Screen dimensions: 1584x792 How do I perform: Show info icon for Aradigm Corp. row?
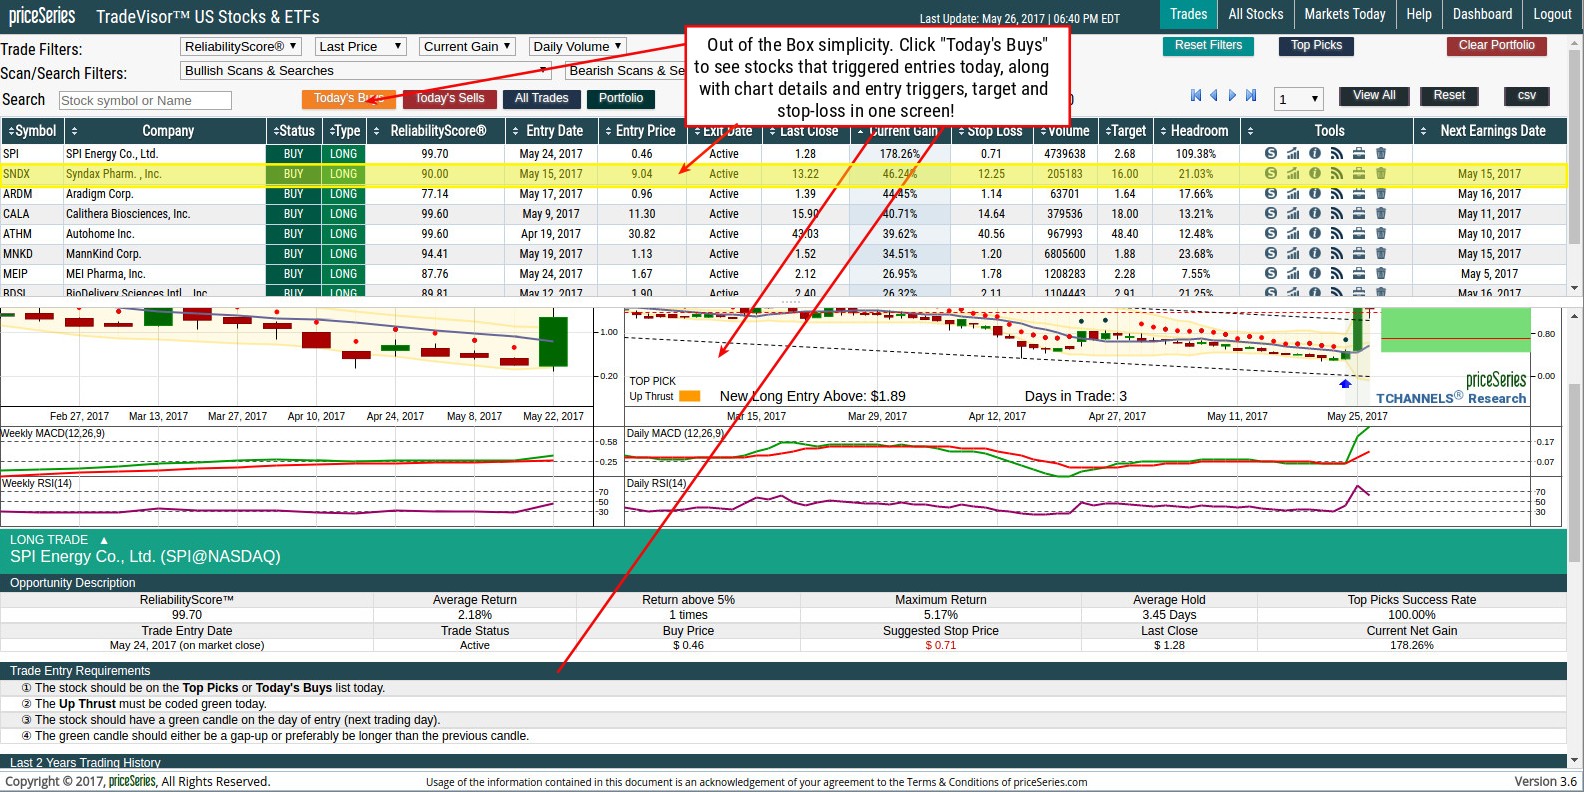[1315, 193]
